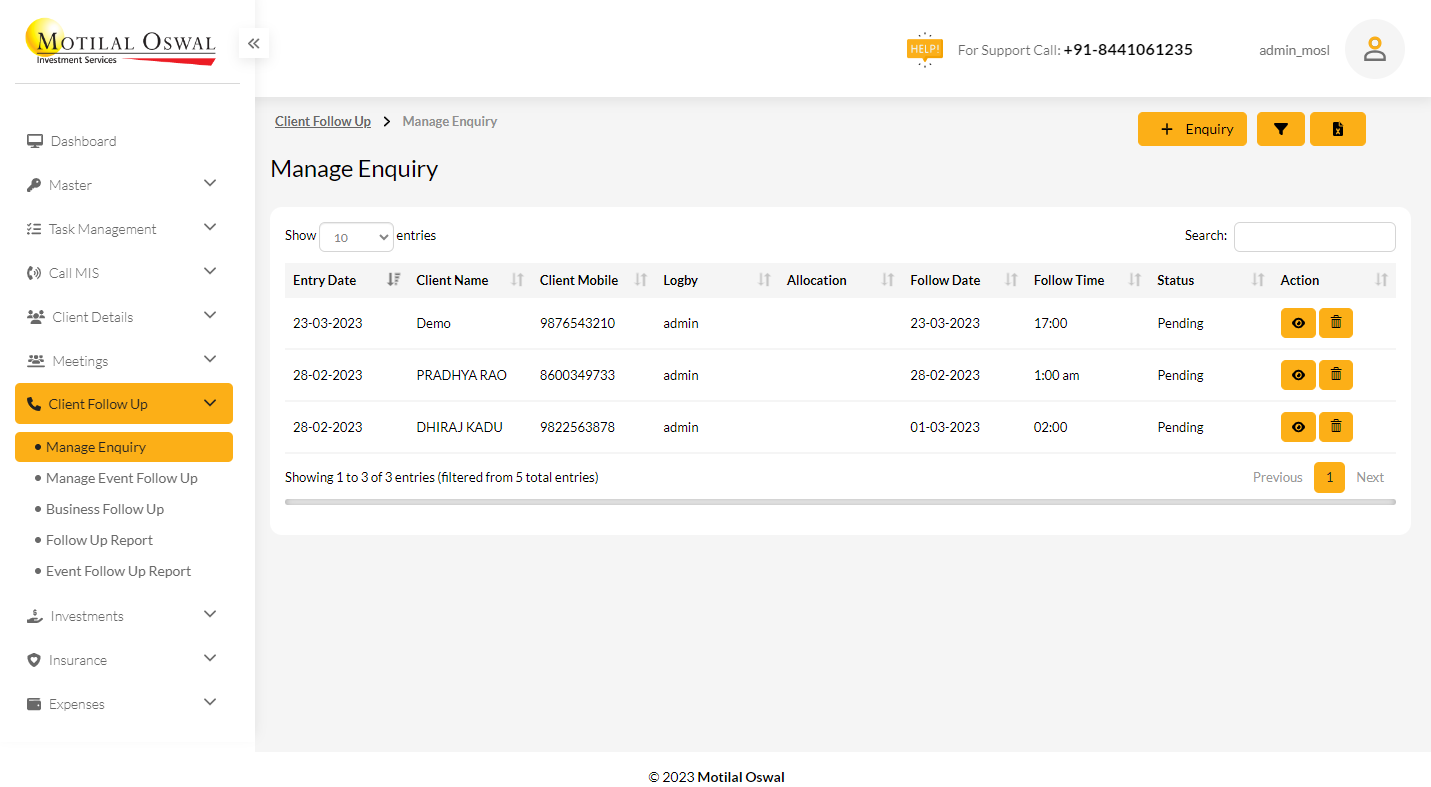1431x787 pixels.
Task: Click the Task Management checklist icon
Action: 34,229
